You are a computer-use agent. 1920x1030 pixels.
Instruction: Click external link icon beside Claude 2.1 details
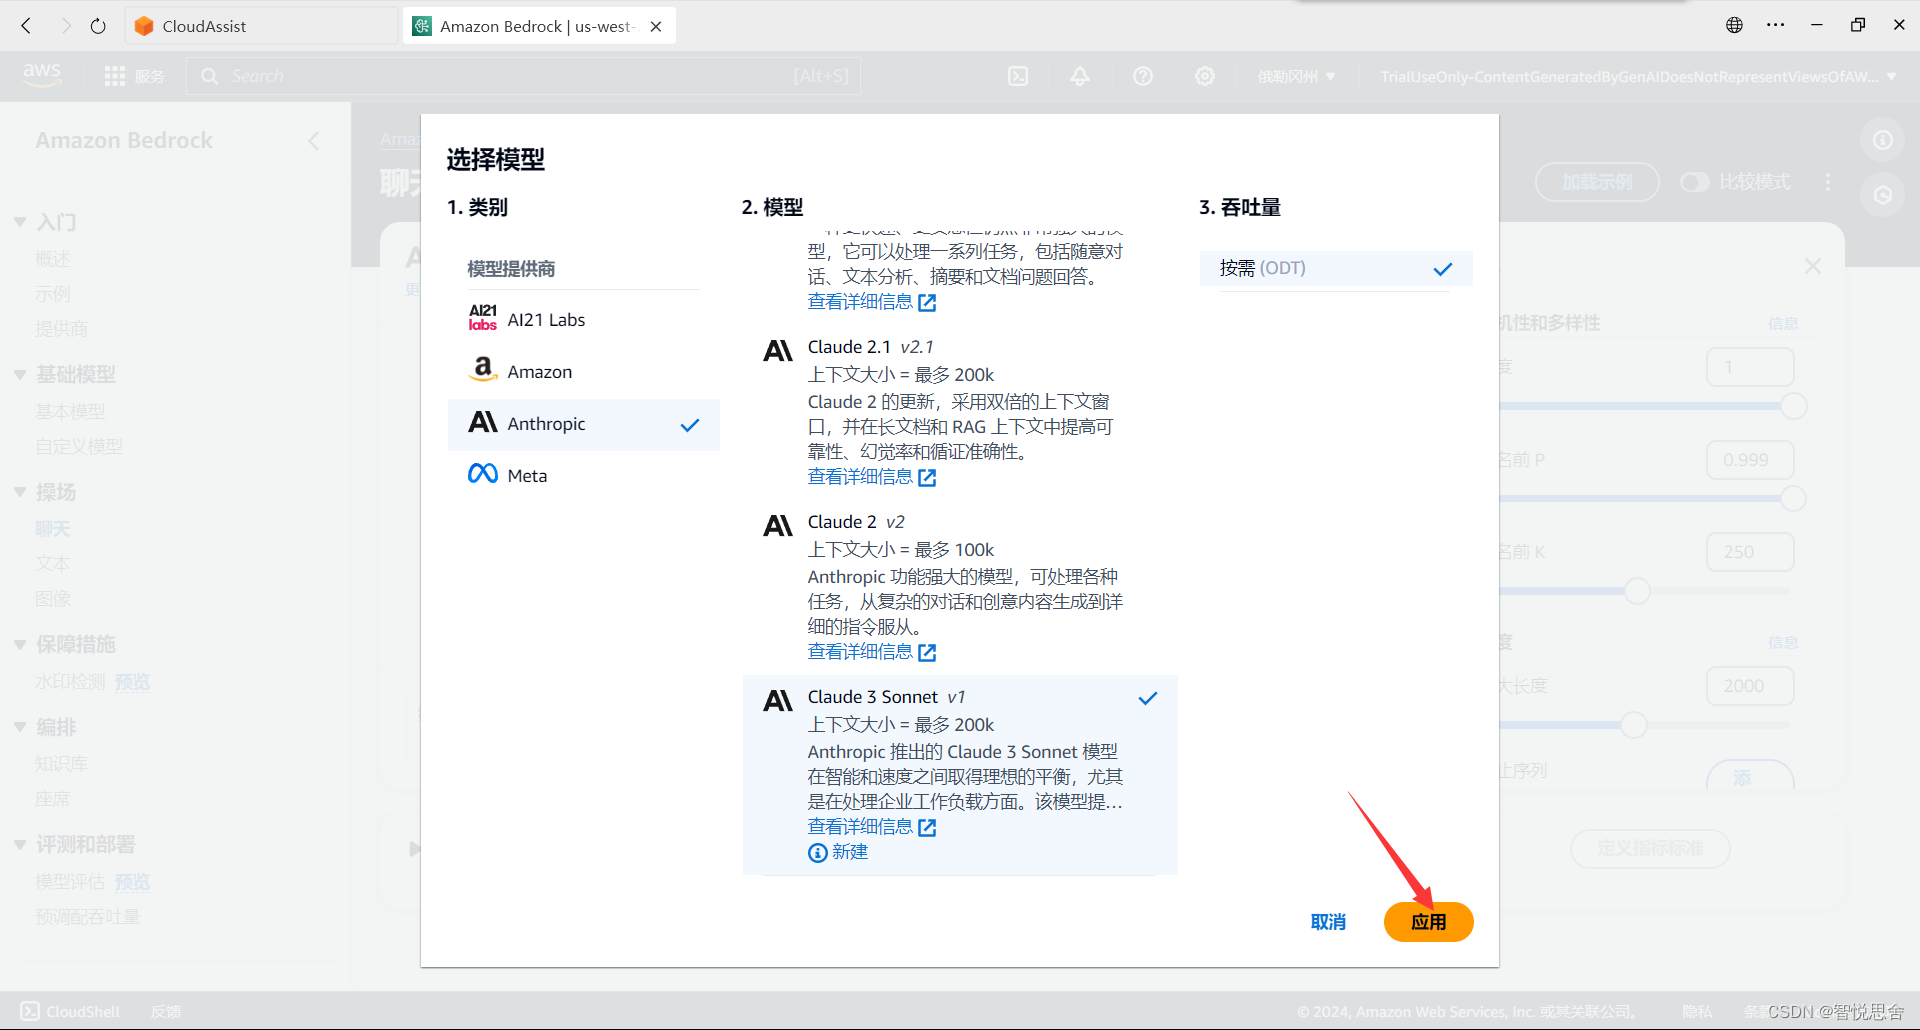click(x=927, y=478)
